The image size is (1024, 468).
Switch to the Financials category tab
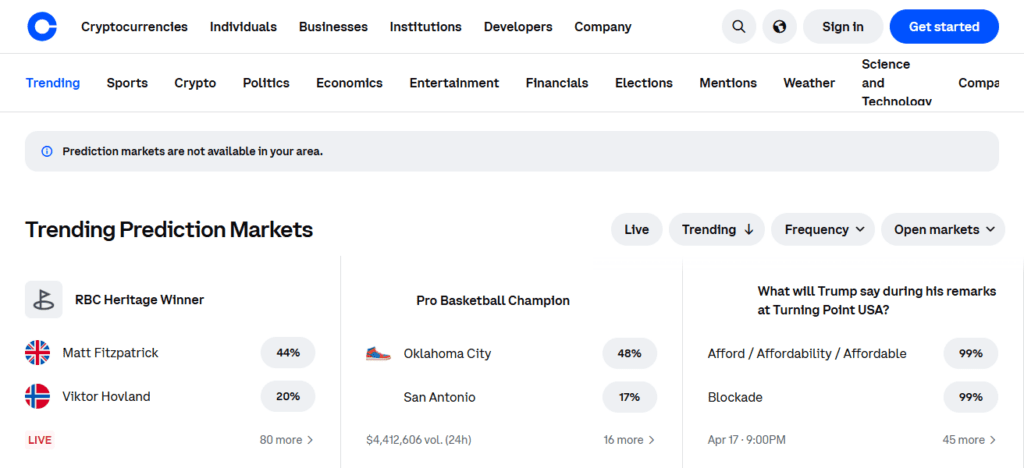point(557,83)
